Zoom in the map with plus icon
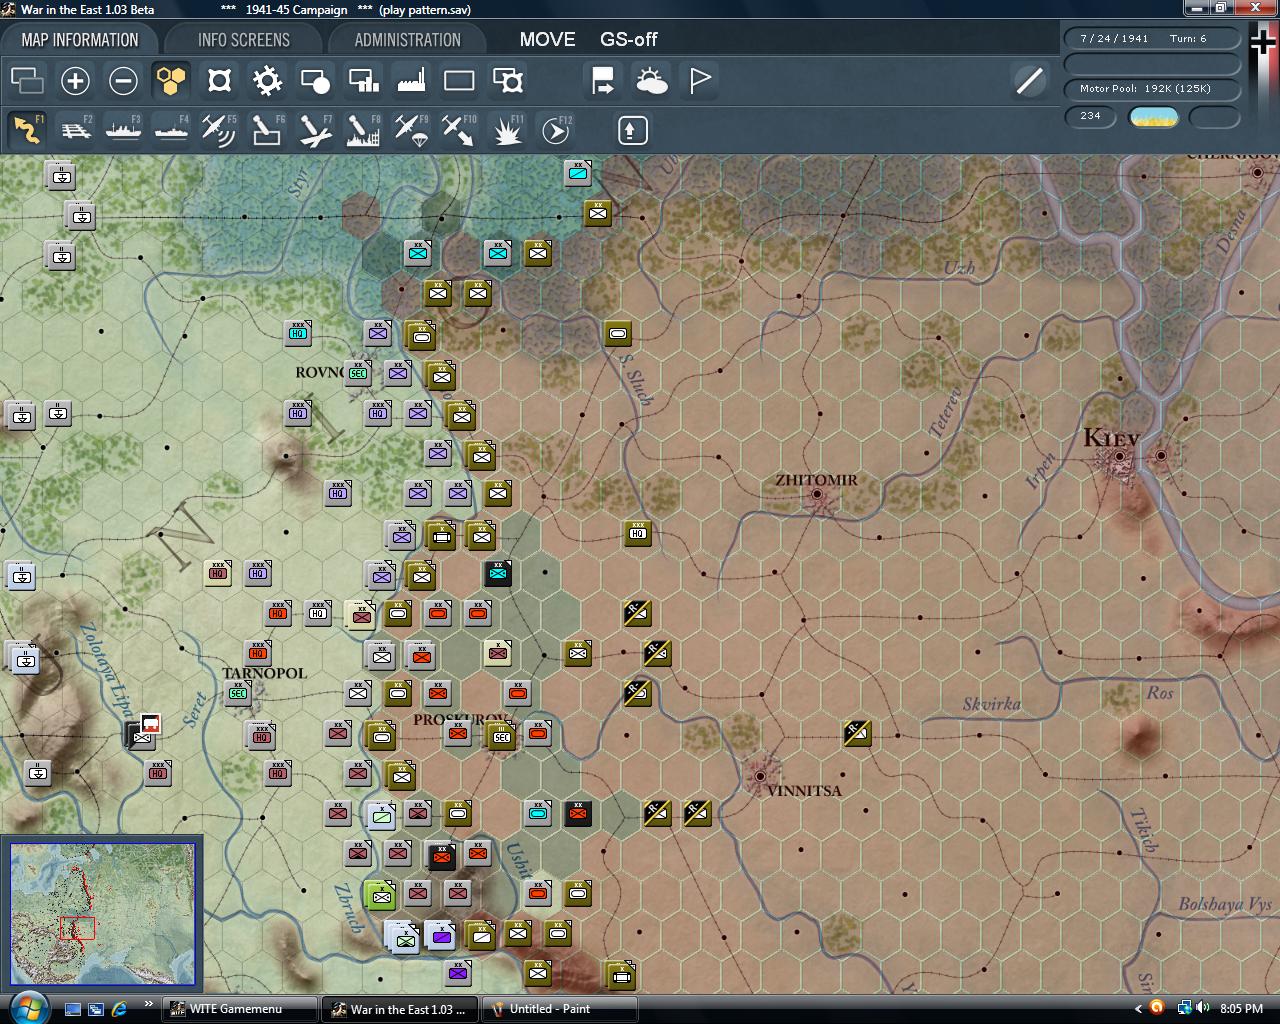The width and height of the screenshot is (1280, 1024). [75, 80]
